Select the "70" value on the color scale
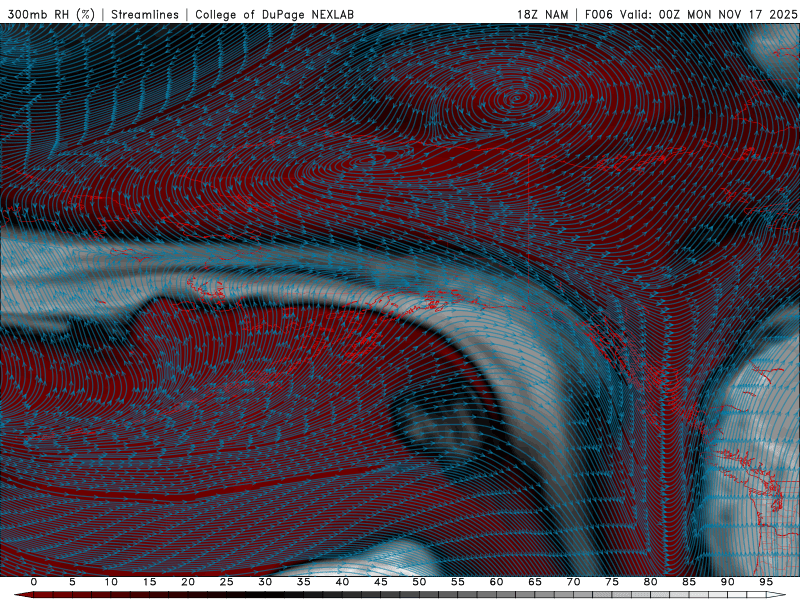 (573, 582)
